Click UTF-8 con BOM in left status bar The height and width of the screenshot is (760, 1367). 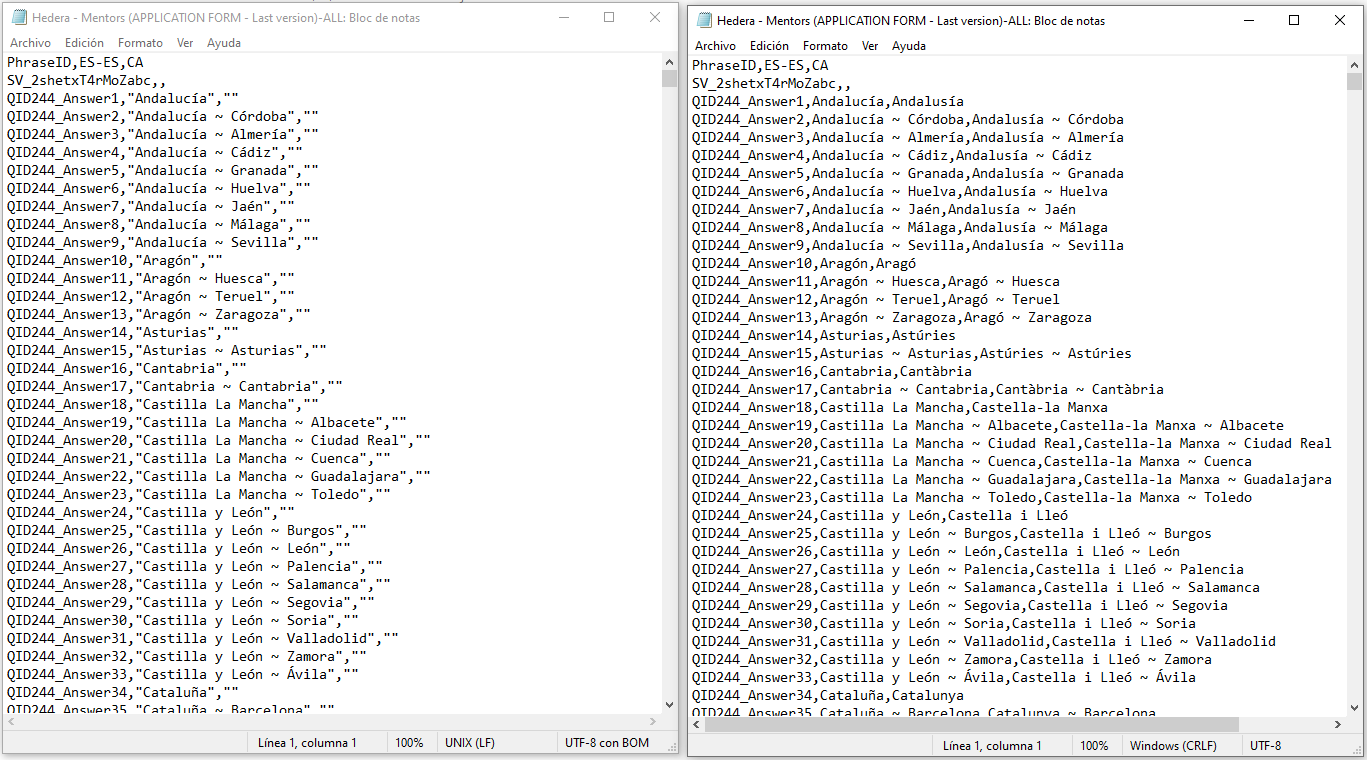pos(607,743)
